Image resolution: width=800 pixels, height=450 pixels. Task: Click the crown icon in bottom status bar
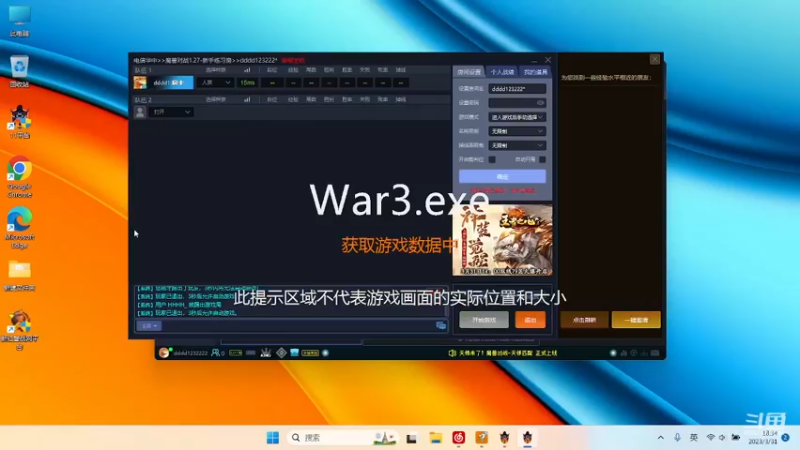pyautogui.click(x=266, y=353)
